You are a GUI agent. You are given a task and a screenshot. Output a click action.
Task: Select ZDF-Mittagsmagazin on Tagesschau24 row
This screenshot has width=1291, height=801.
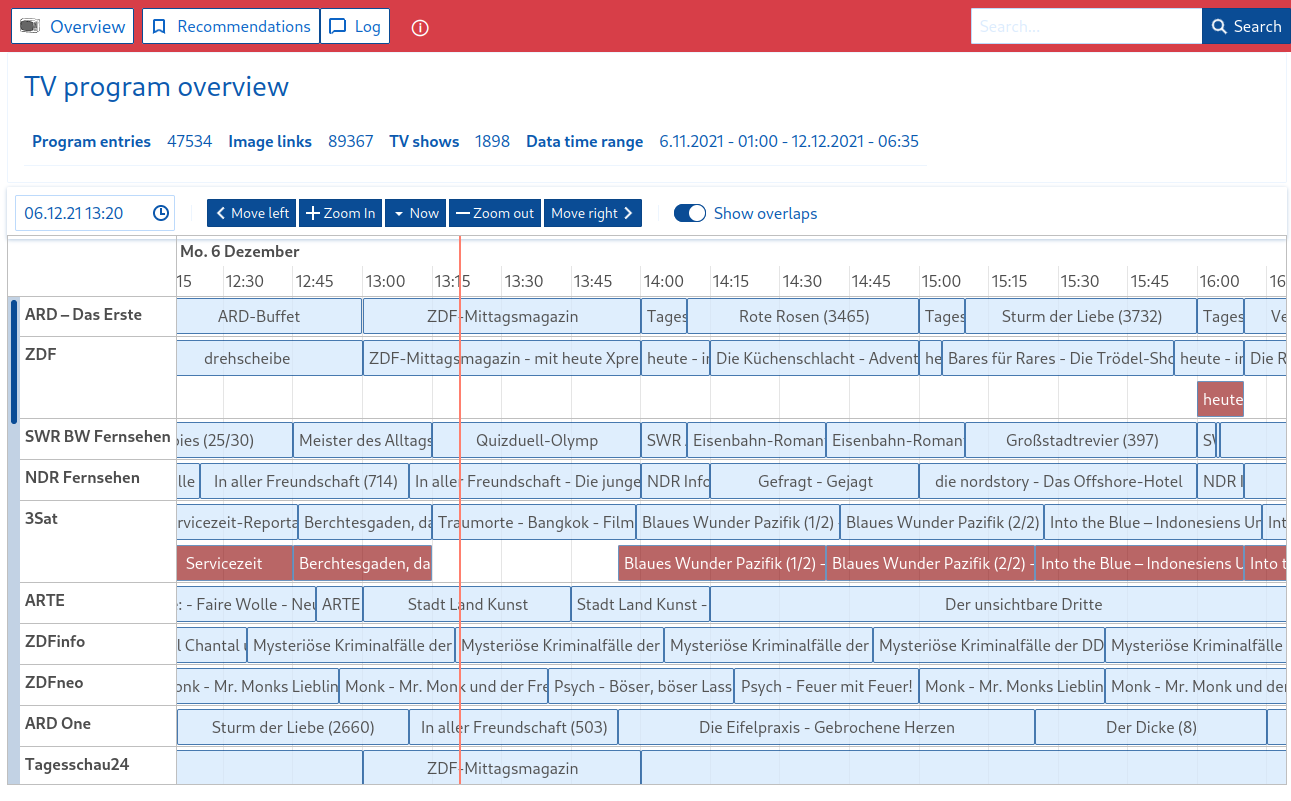point(502,768)
